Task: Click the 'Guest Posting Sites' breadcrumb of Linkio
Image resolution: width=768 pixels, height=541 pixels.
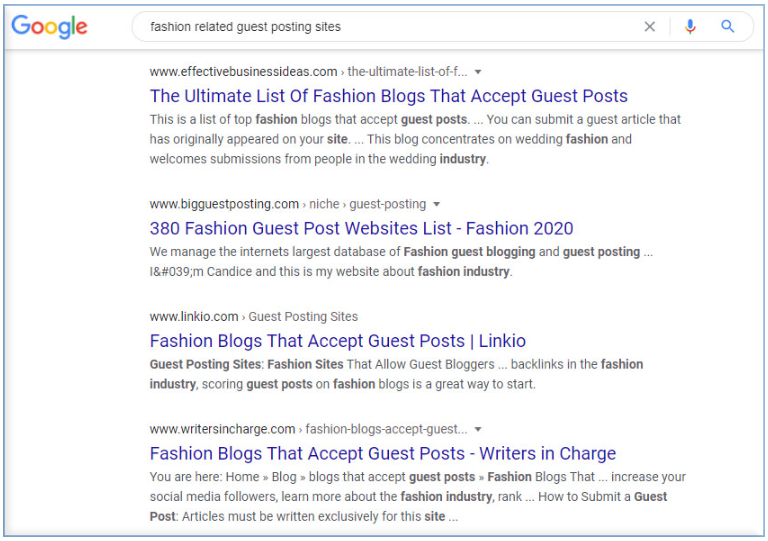Action: point(303,317)
